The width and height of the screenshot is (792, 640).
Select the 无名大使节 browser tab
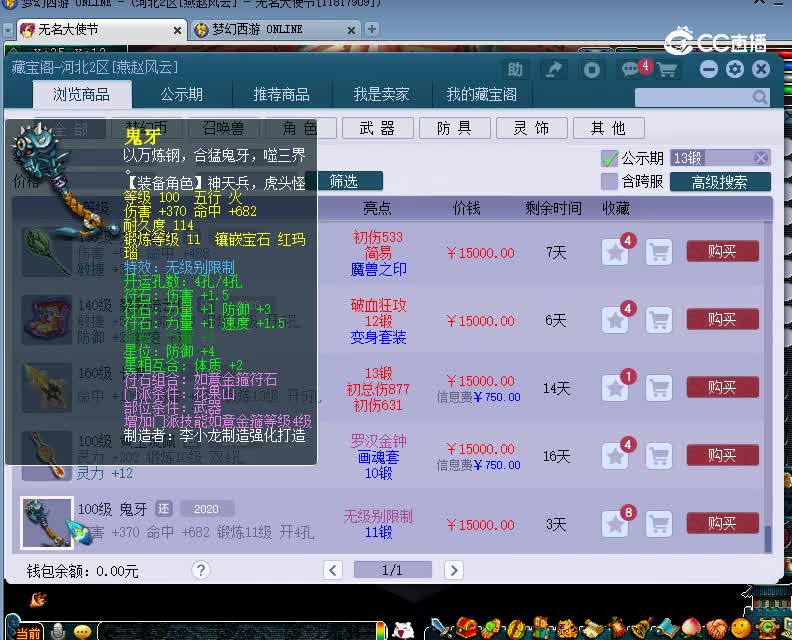pos(101,30)
